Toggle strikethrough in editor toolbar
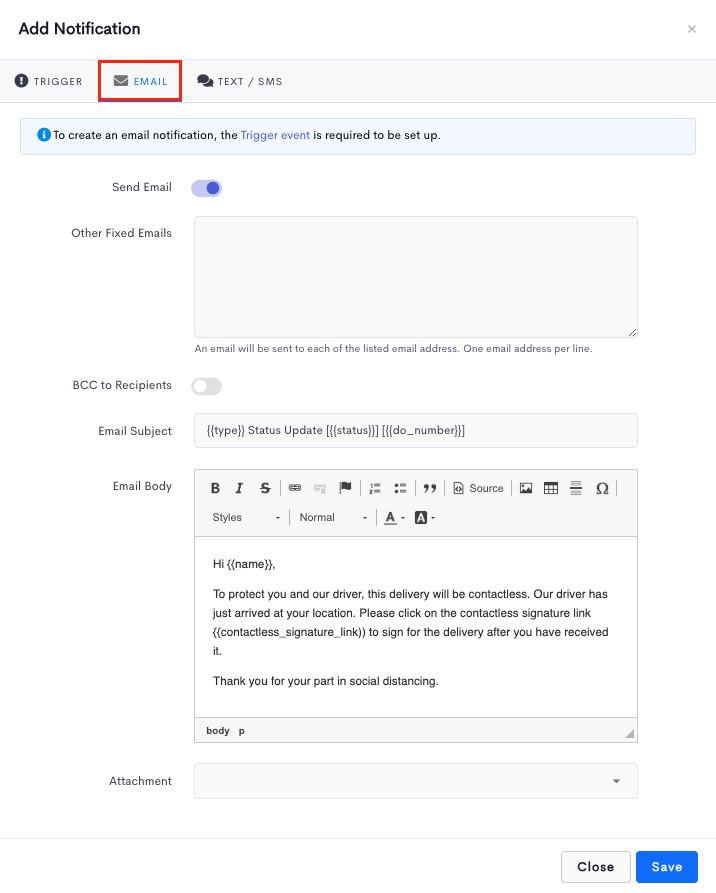 (265, 488)
